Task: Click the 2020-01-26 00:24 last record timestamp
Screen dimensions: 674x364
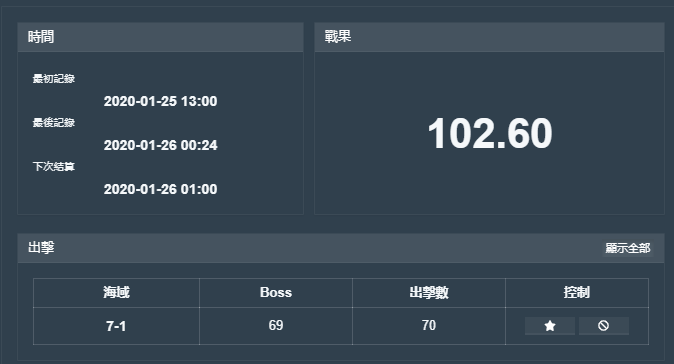Action: click(160, 145)
